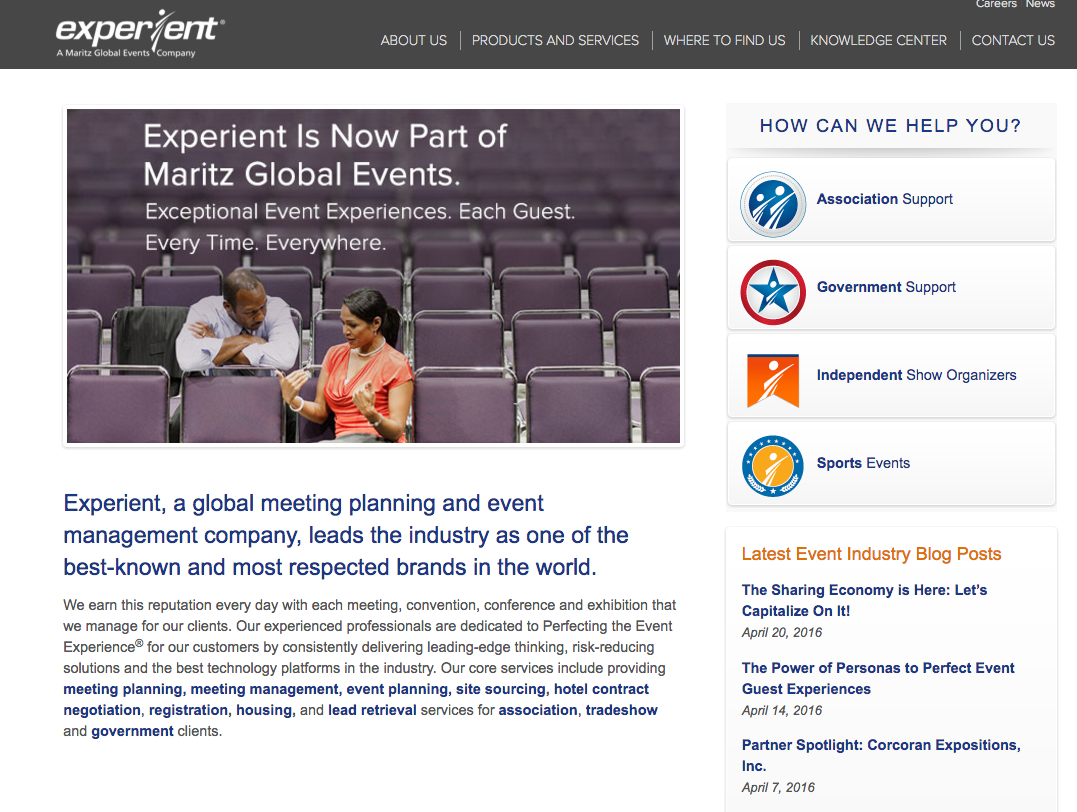1077x812 pixels.
Task: Click the association link in paragraph
Action: click(538, 710)
